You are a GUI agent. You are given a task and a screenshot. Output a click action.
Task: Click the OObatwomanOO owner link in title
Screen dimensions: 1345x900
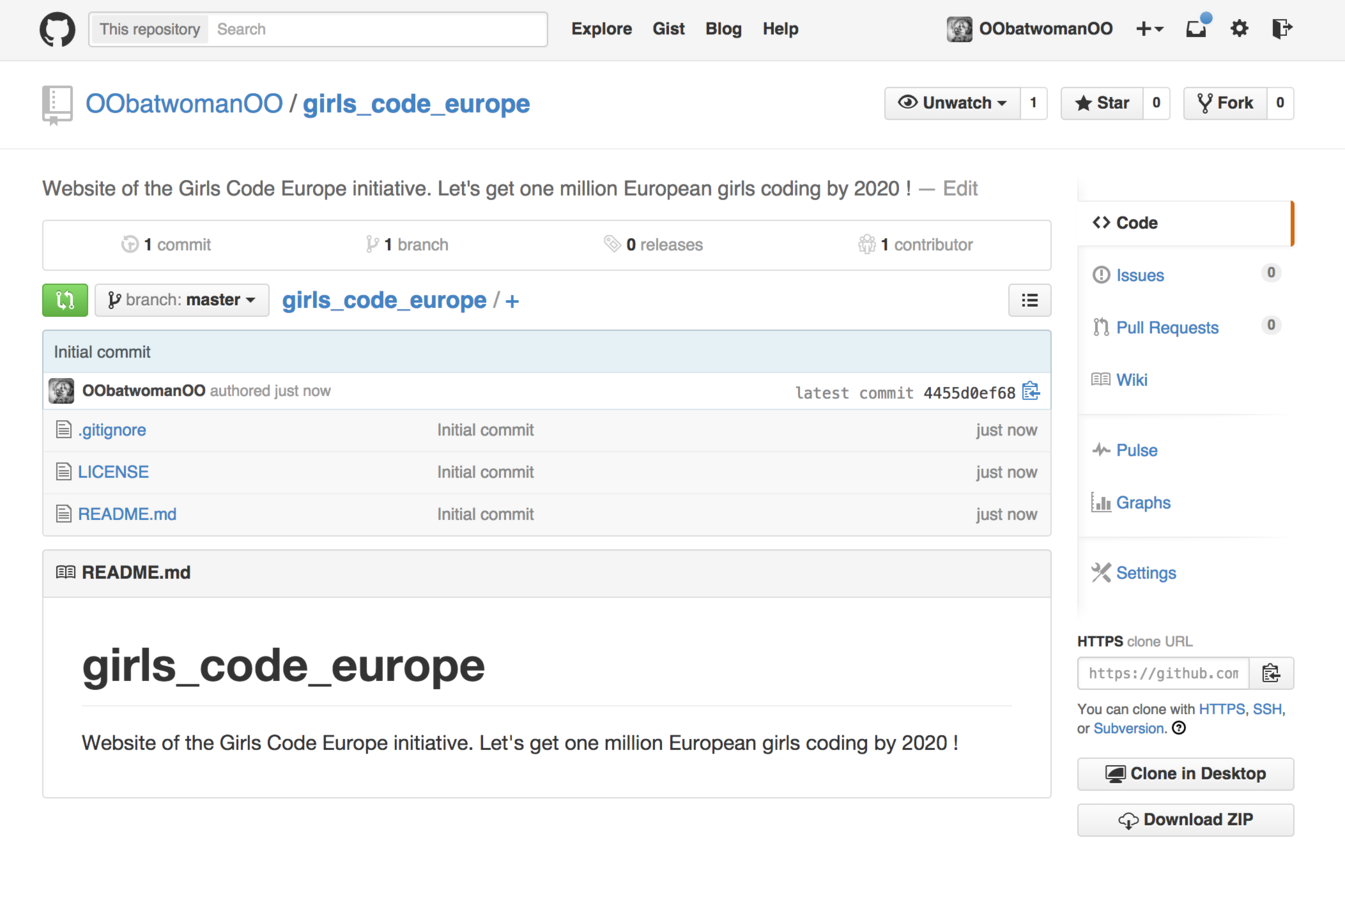tap(184, 103)
